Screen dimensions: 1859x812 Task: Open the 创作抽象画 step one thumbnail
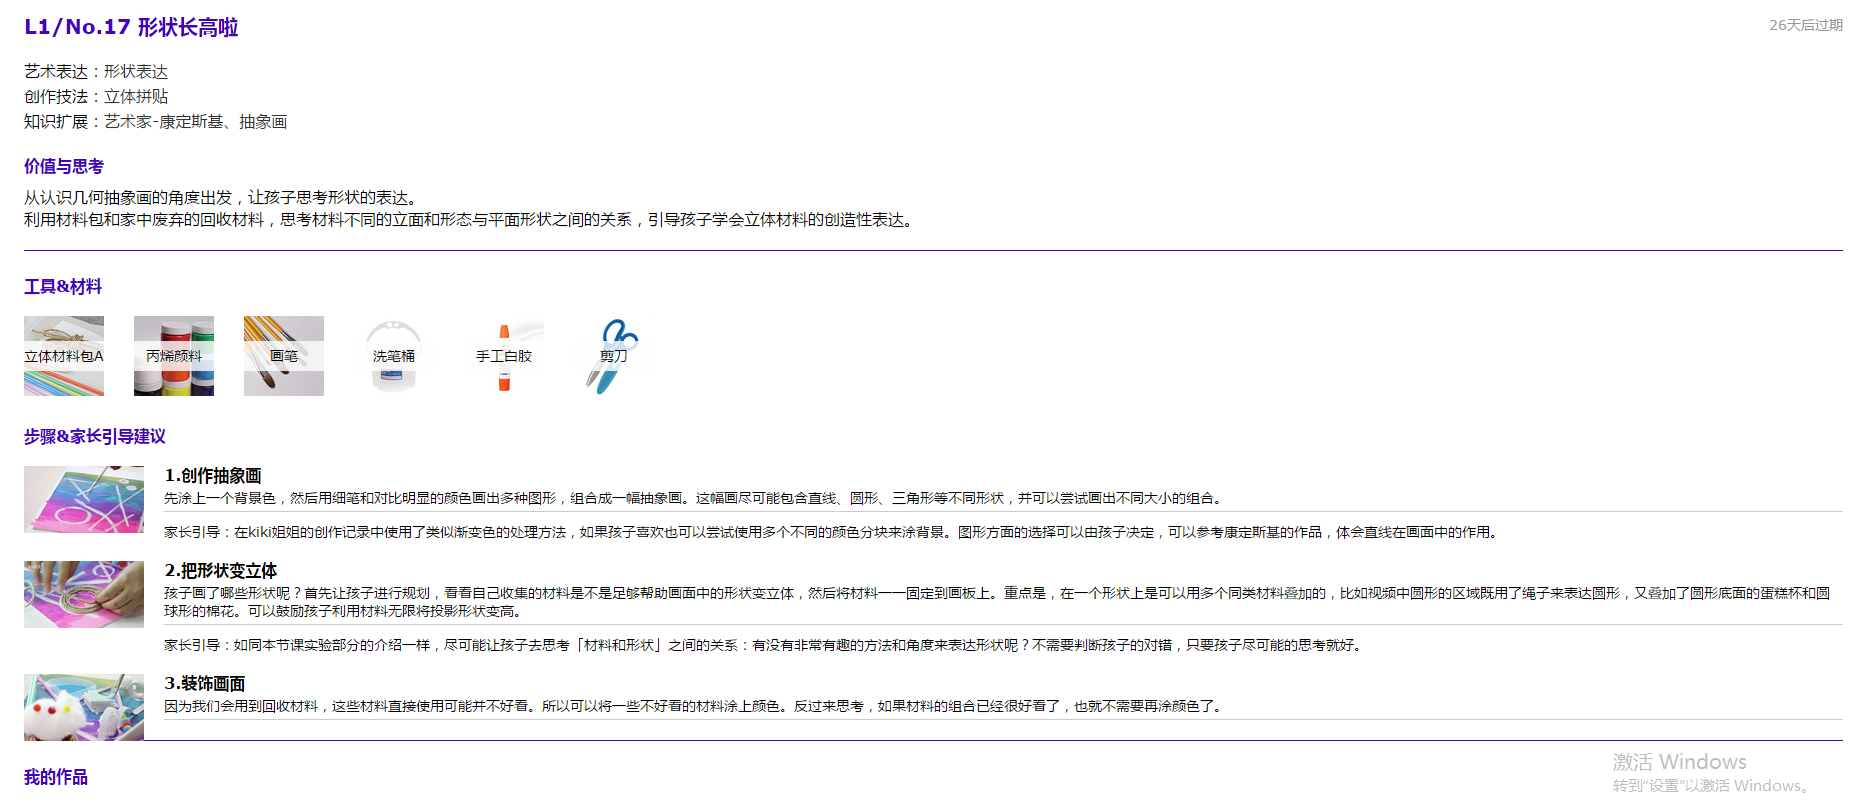coord(84,499)
